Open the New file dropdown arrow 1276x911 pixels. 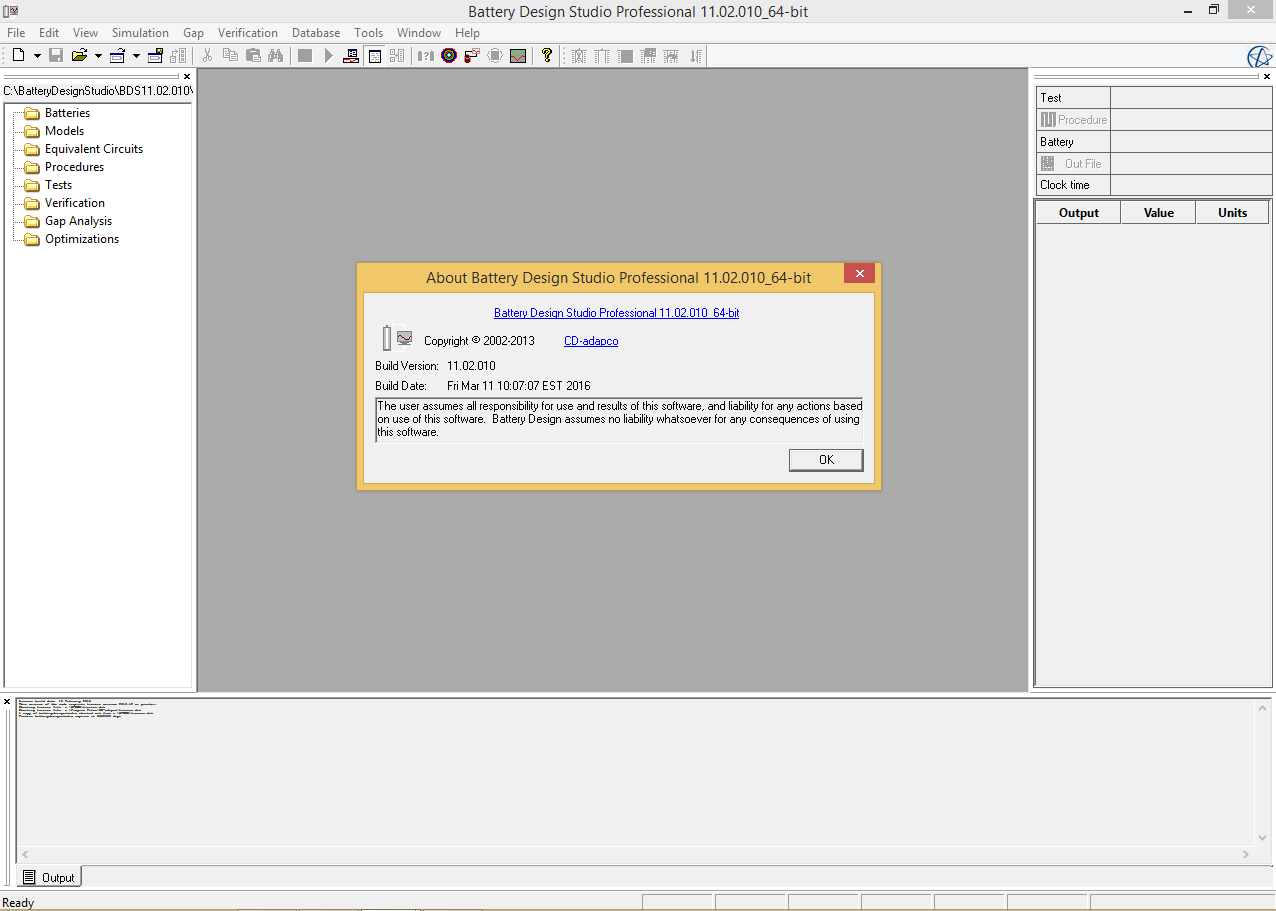37,56
